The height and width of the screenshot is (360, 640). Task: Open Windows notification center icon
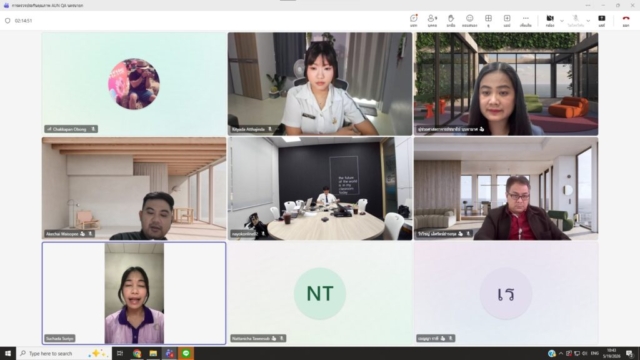point(629,353)
